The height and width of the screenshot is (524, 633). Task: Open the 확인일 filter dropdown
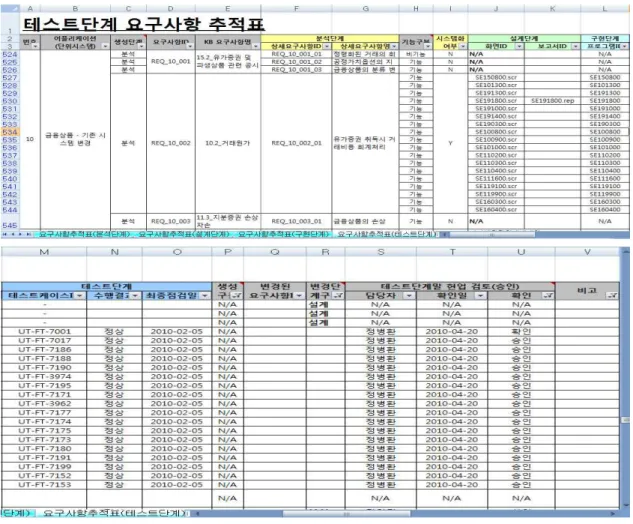pyautogui.click(x=480, y=296)
